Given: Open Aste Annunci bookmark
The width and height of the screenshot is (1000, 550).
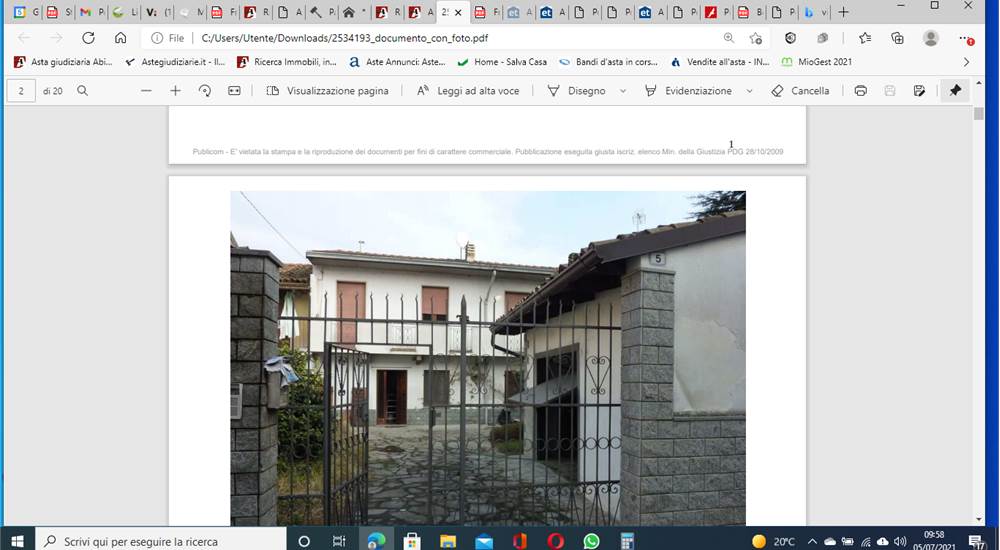Looking at the screenshot, I should pos(397,62).
